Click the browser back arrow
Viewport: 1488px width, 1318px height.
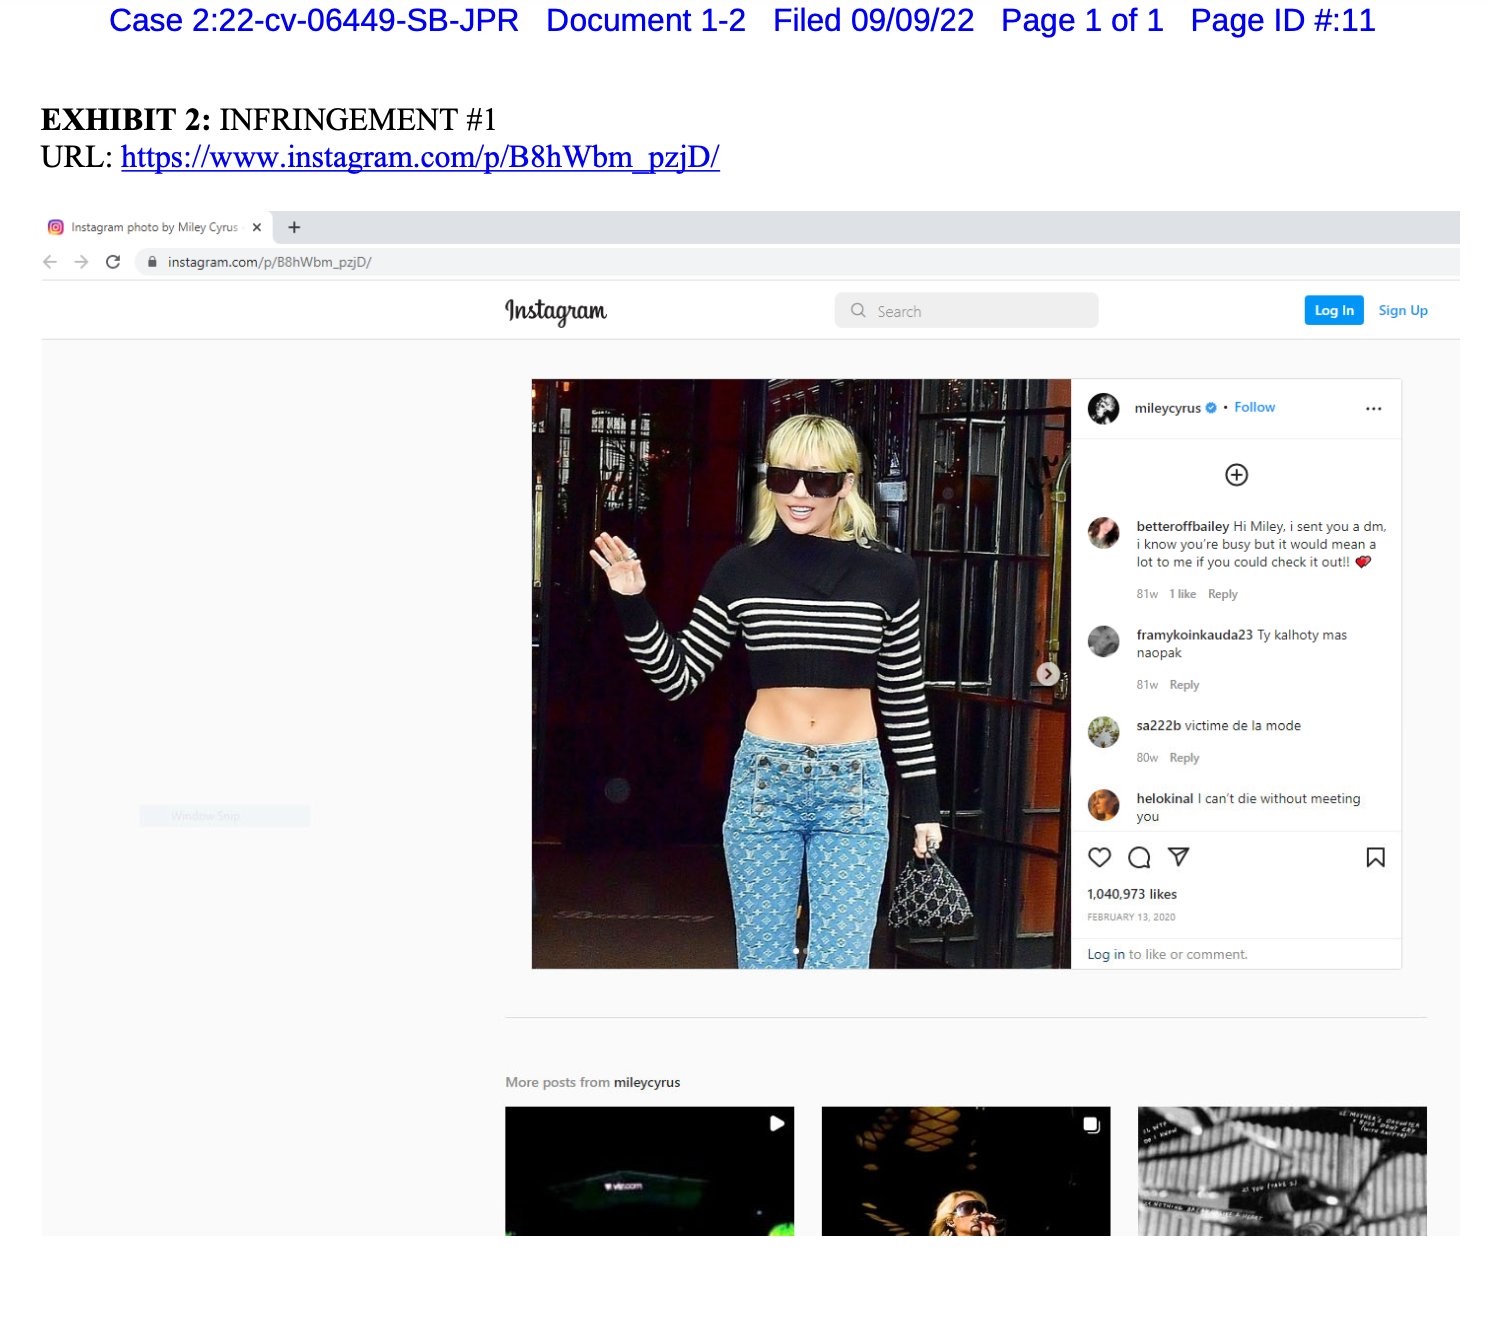pyautogui.click(x=50, y=262)
